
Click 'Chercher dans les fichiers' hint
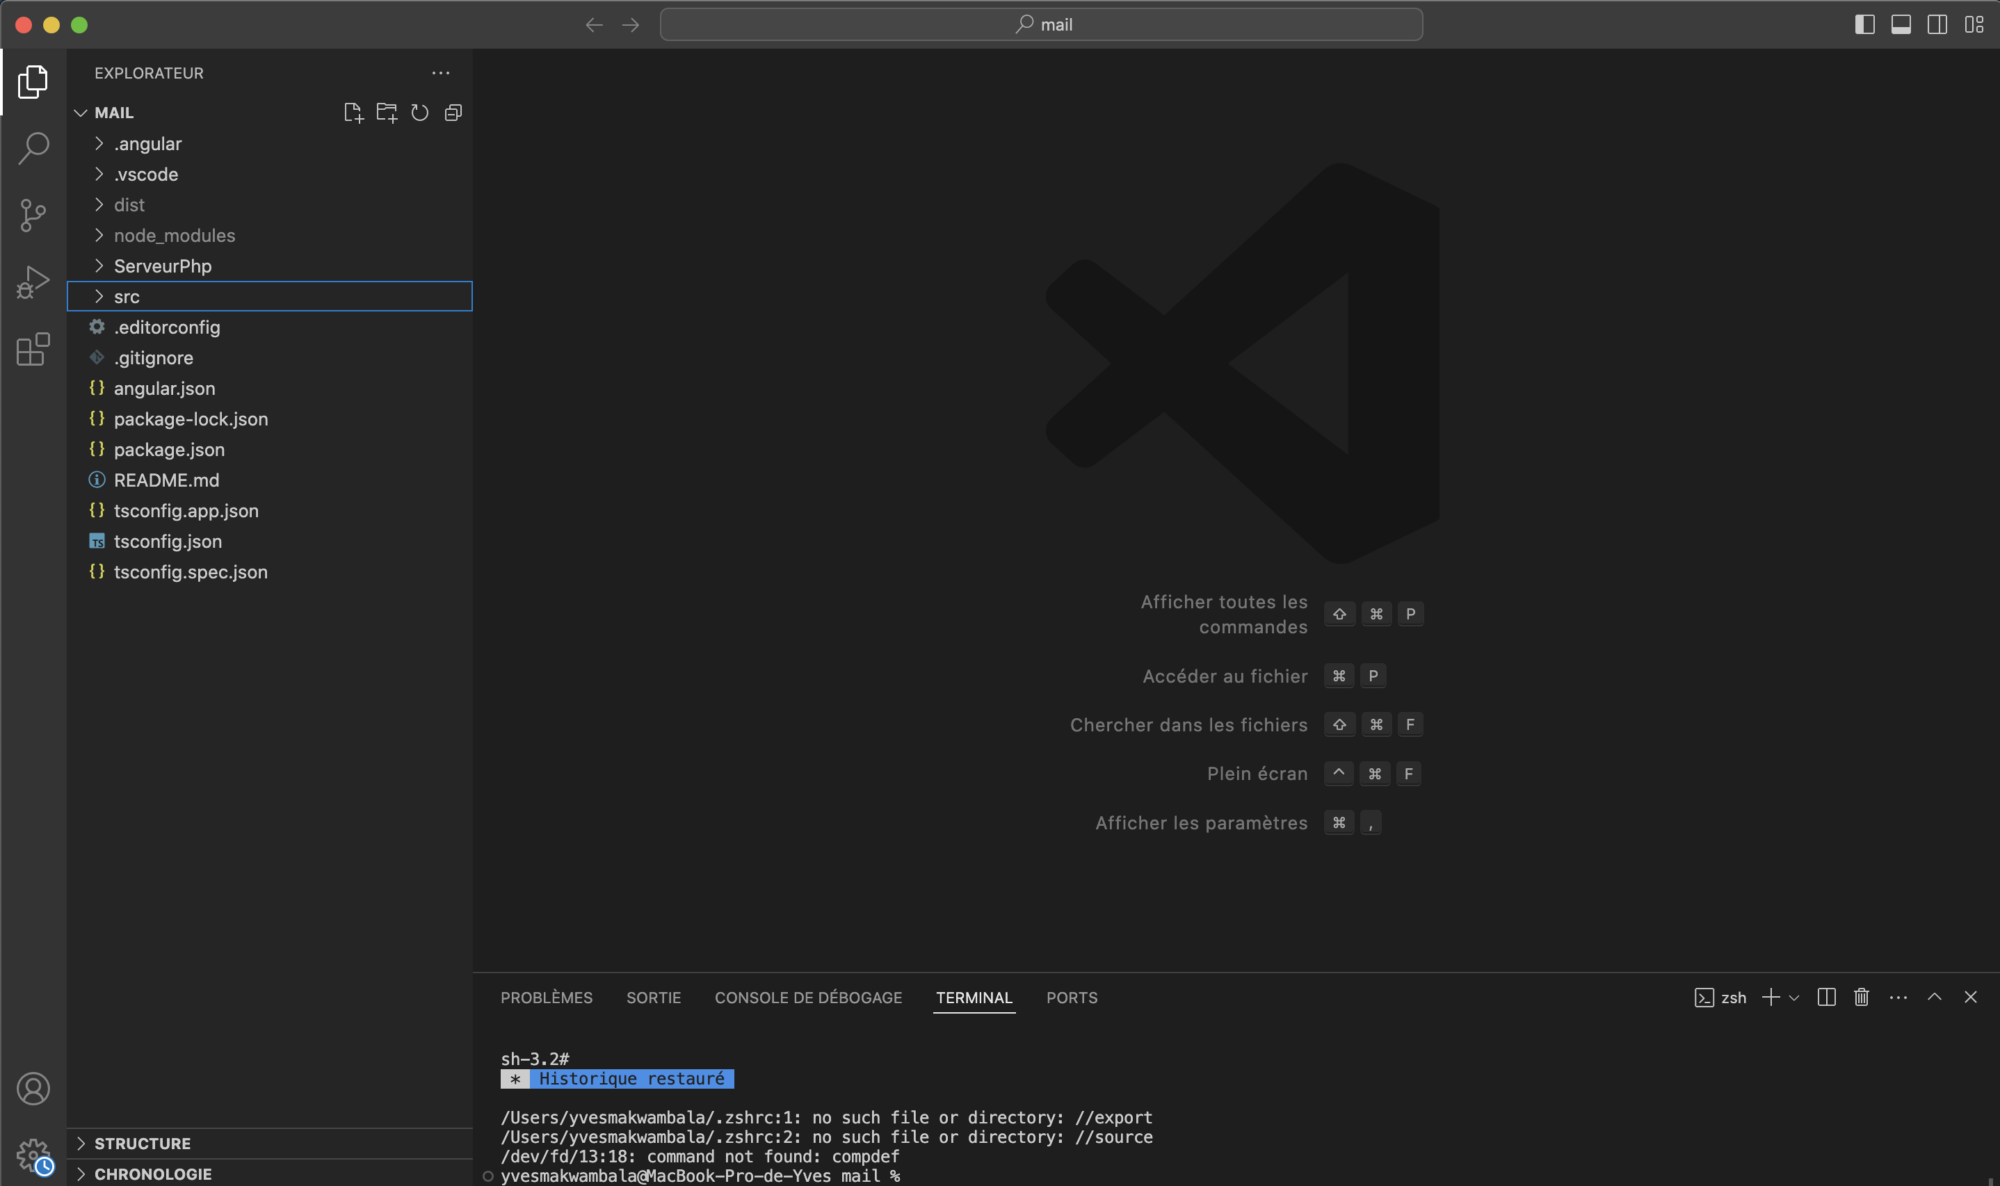click(1189, 725)
